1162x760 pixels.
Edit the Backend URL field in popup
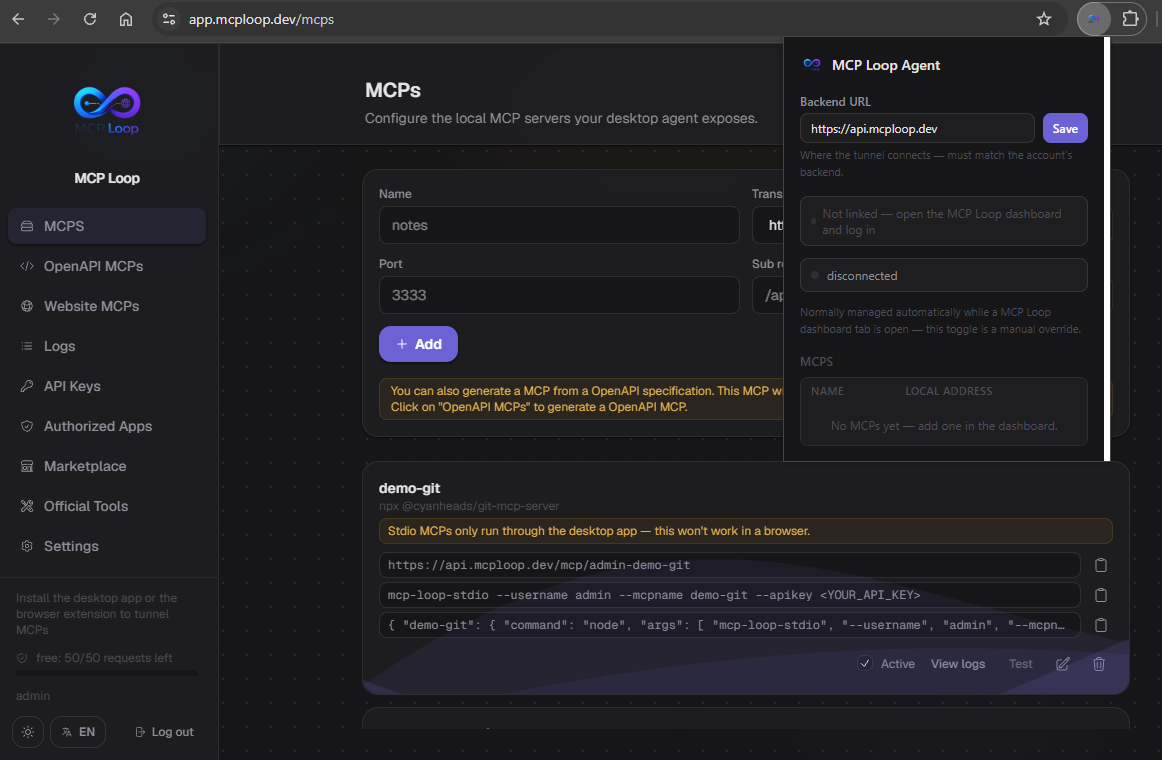[x=917, y=128]
